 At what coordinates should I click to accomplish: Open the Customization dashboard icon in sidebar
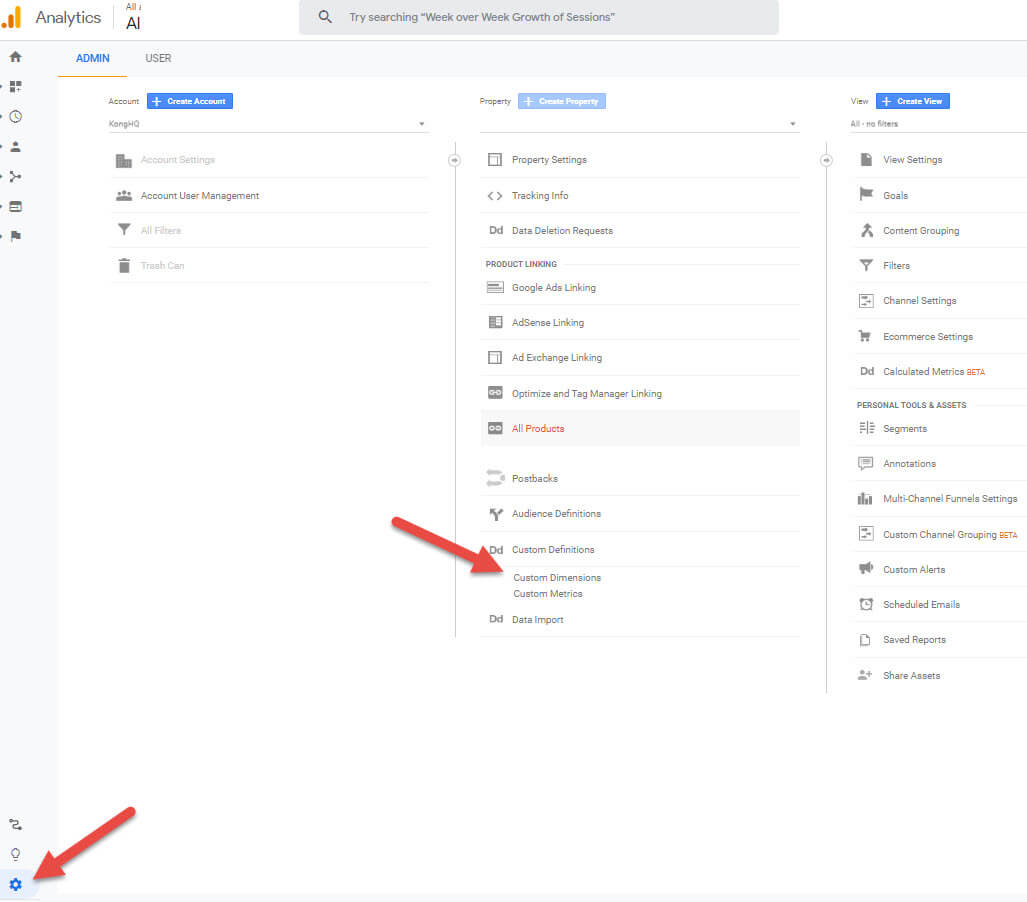tap(15, 87)
